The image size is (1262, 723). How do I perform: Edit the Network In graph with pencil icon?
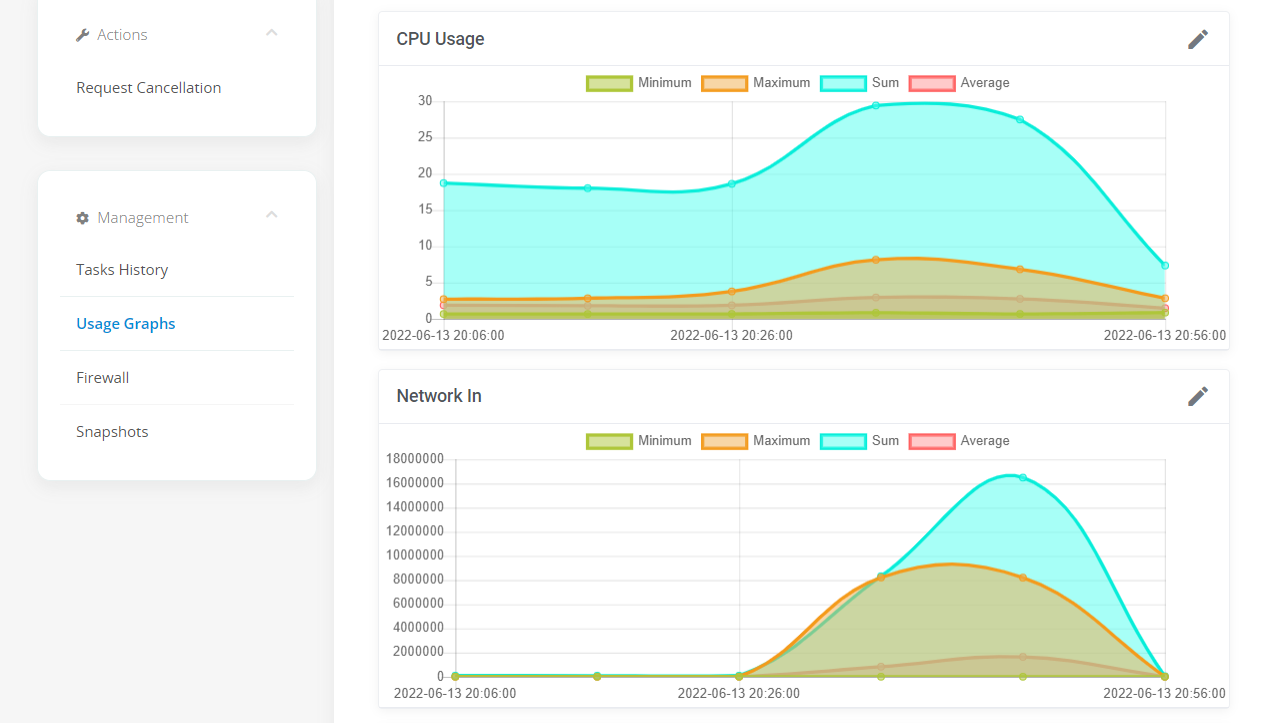tap(1198, 396)
